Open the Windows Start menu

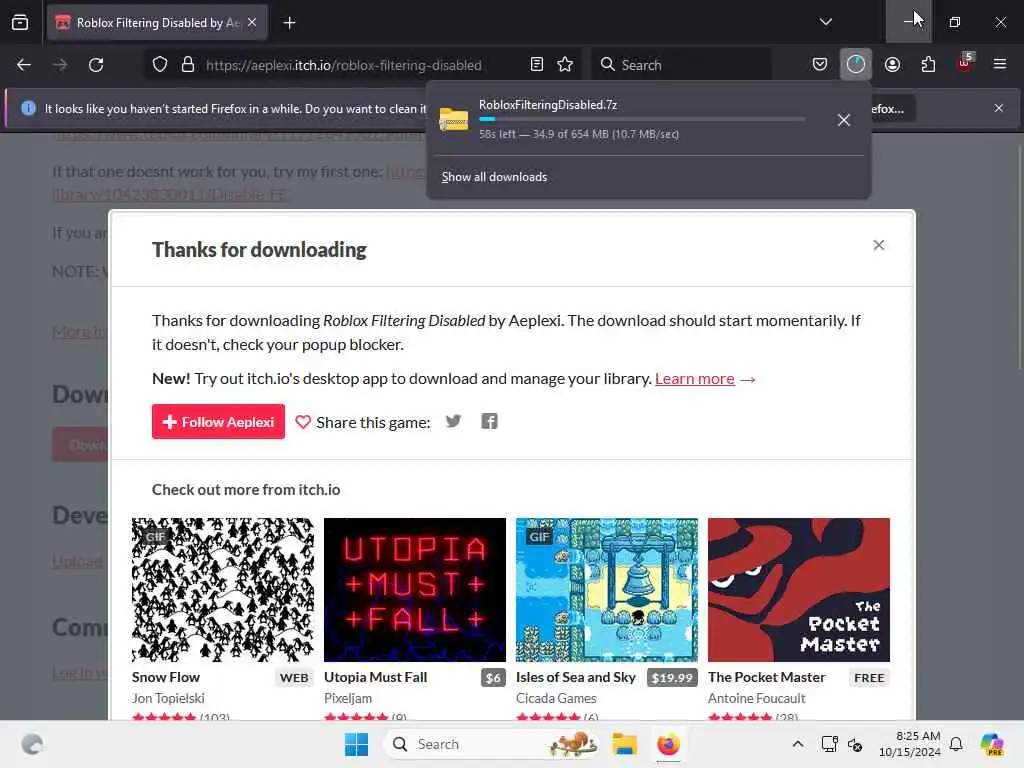coord(357,744)
